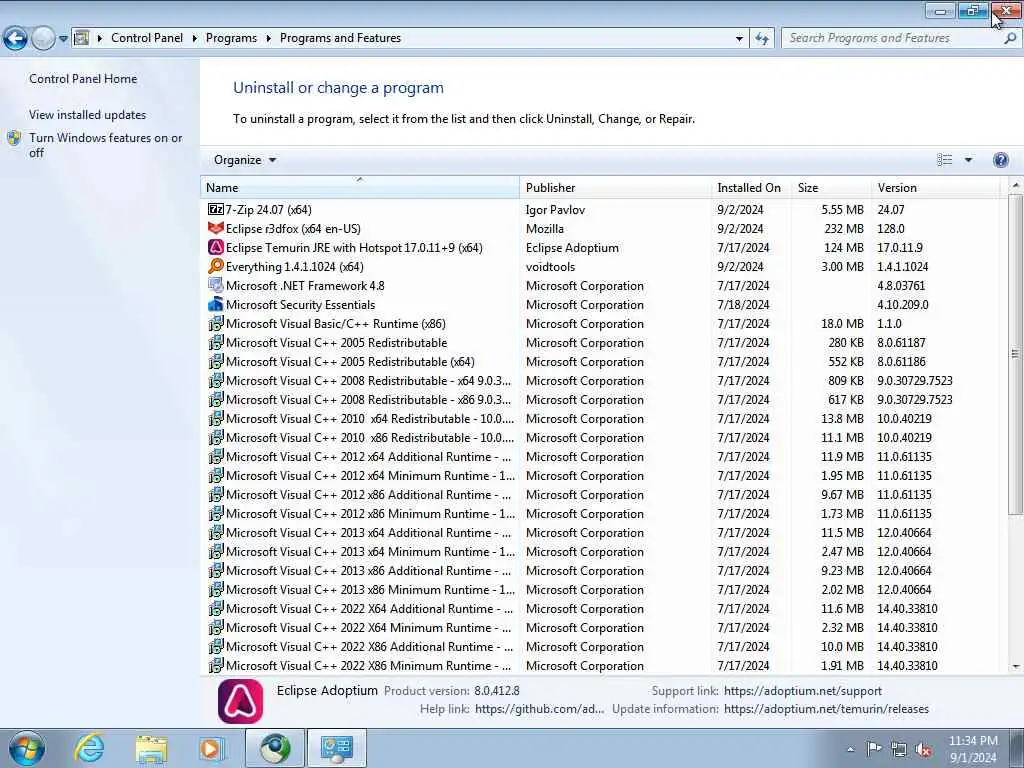The image size is (1024, 768).
Task: Select Microsoft Visual C++ 2008 Redistributable x64 row
Action: (600, 381)
